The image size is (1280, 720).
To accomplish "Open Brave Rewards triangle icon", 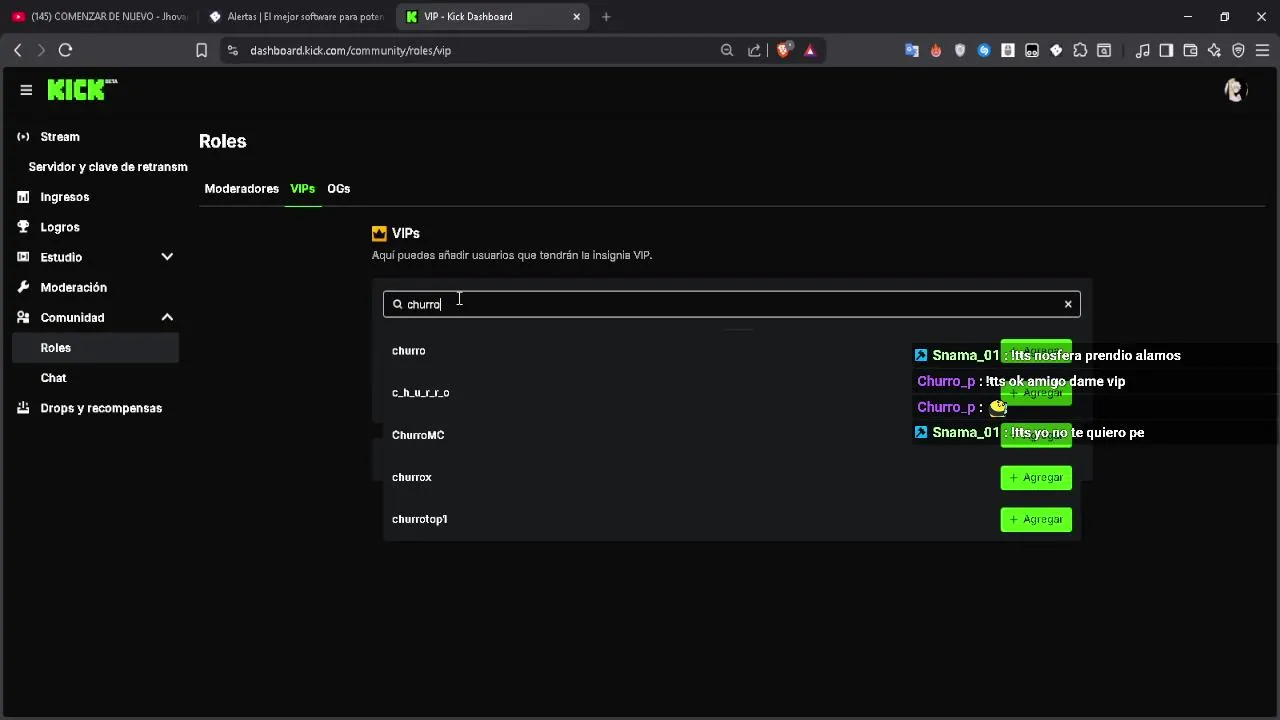I will (x=810, y=50).
